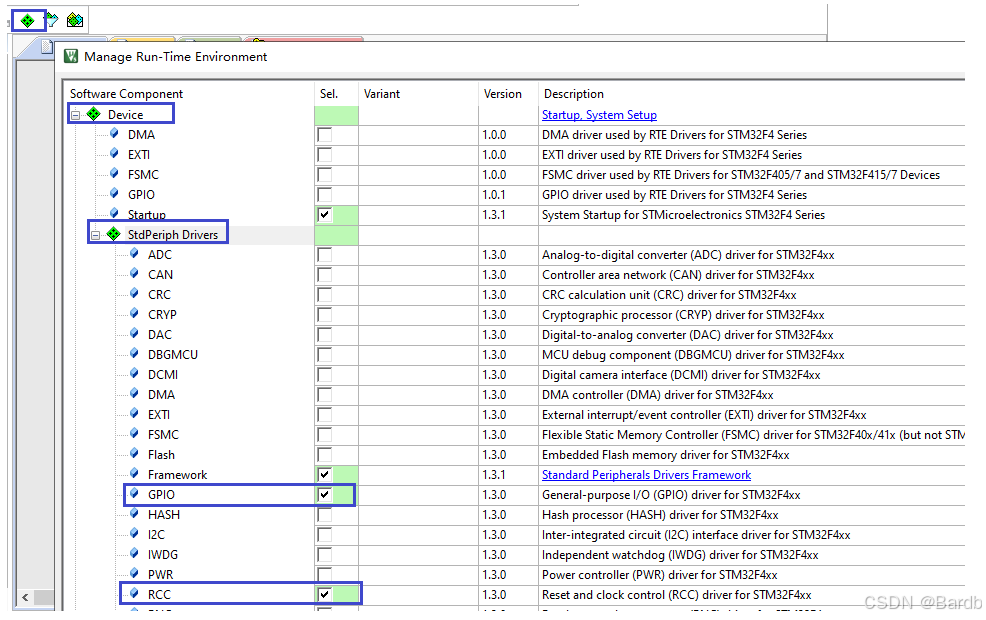
Task: Click the blue icon beside Framework
Action: (134, 473)
